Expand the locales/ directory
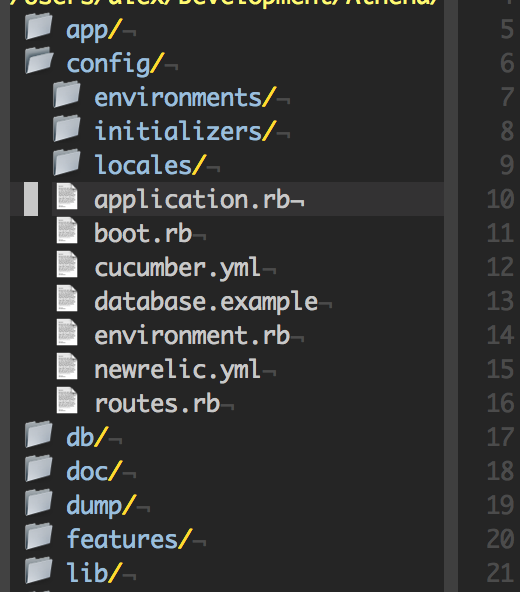The height and width of the screenshot is (592, 520). 150,165
